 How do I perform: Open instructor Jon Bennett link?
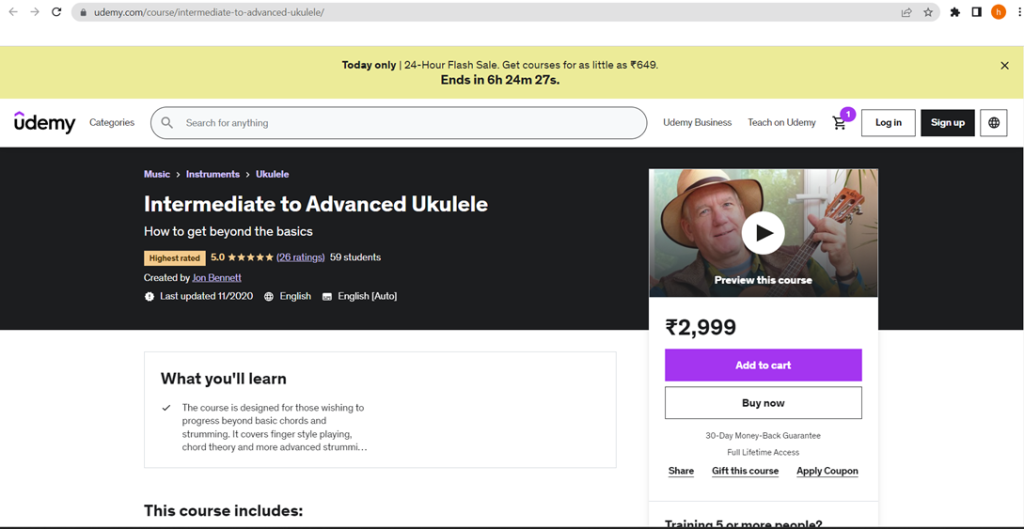pos(217,278)
